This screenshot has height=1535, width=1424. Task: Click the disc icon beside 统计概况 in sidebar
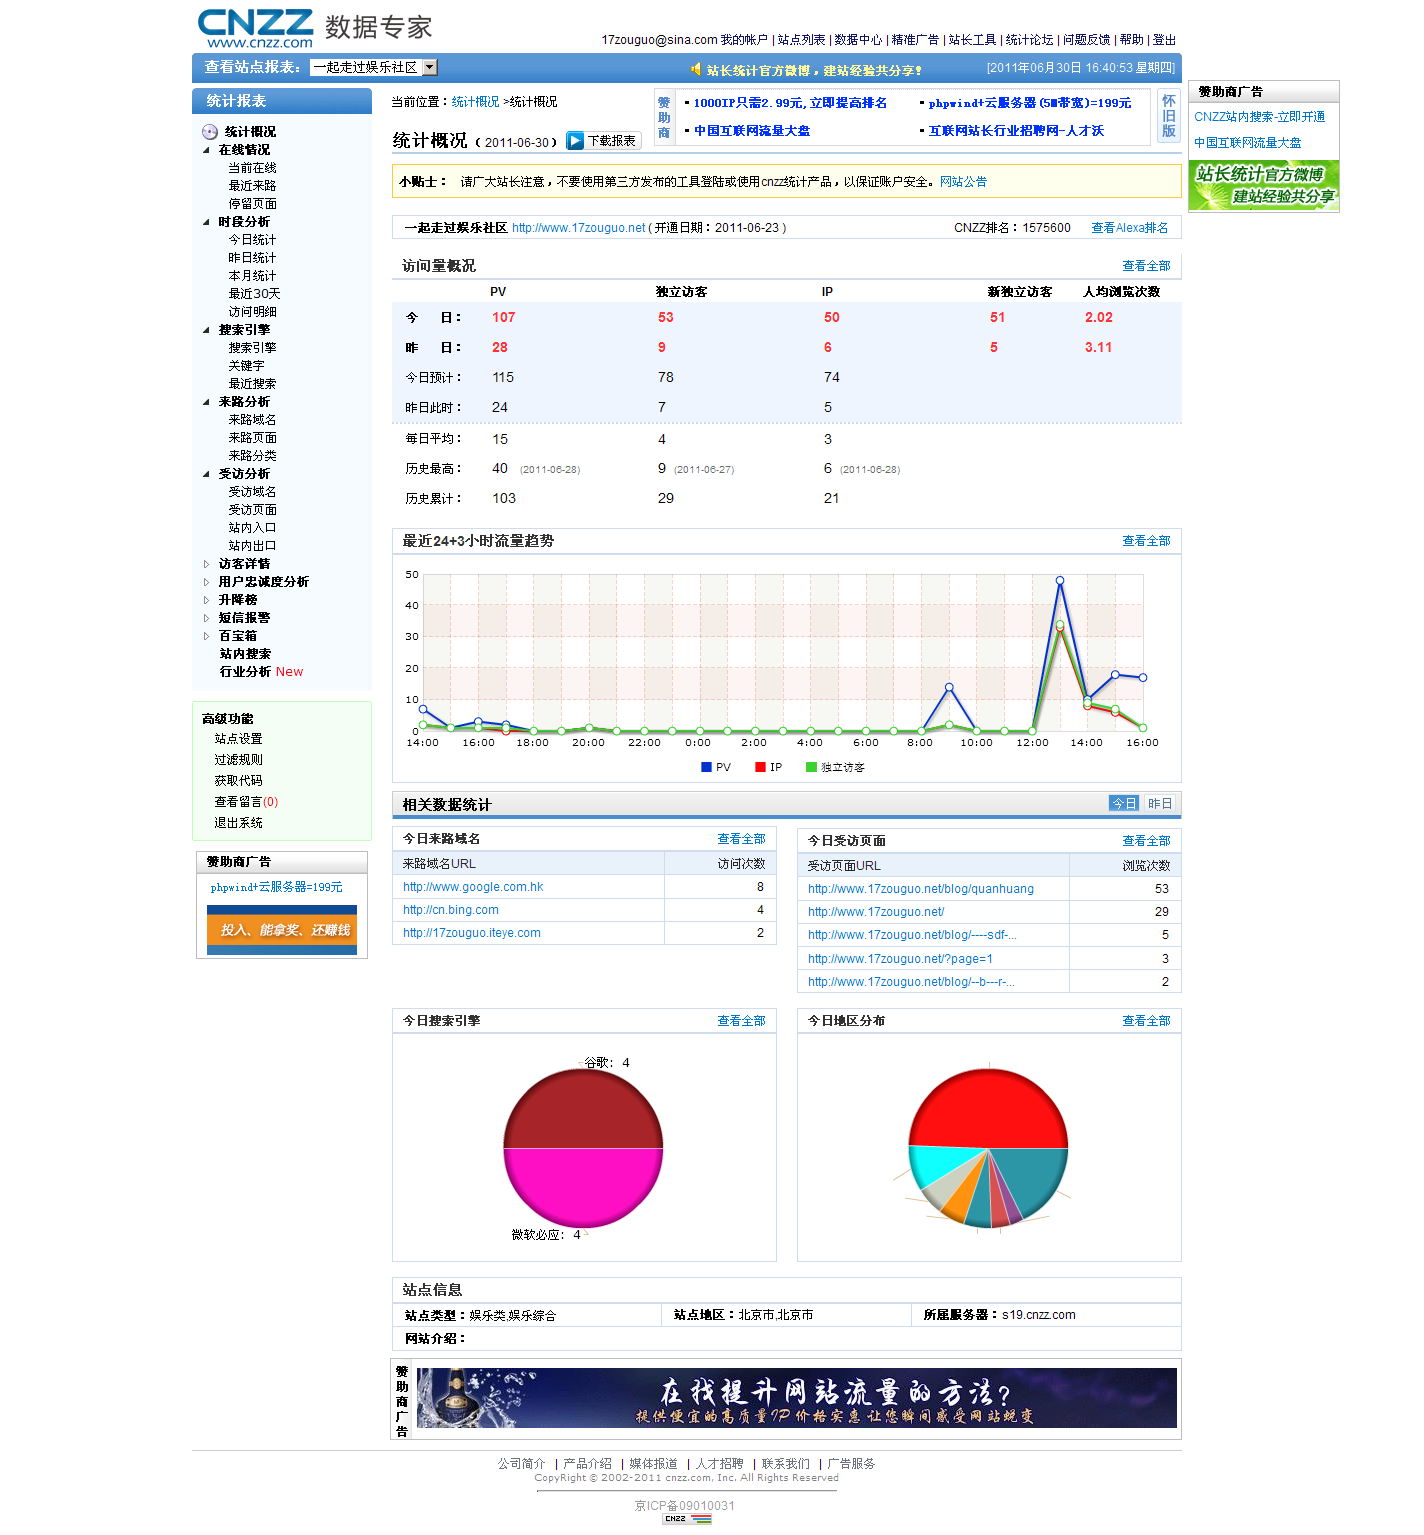[210, 132]
